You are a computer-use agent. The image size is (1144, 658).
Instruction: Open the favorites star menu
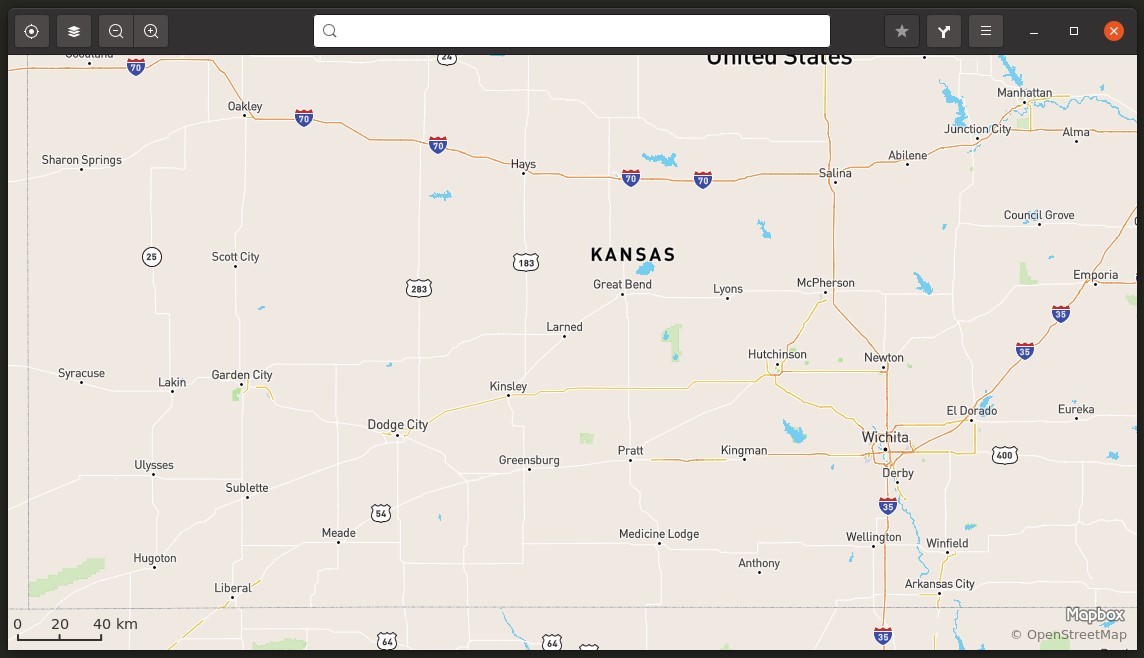click(902, 31)
